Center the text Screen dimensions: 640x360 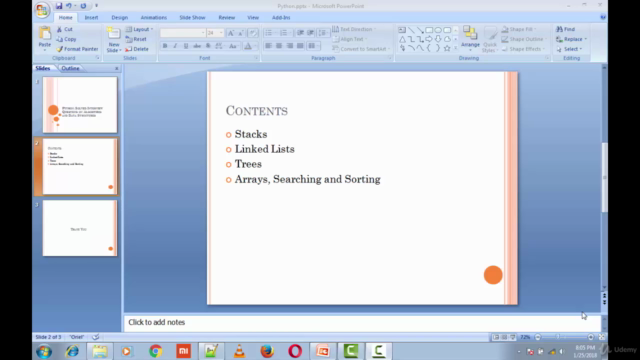[x=279, y=46]
